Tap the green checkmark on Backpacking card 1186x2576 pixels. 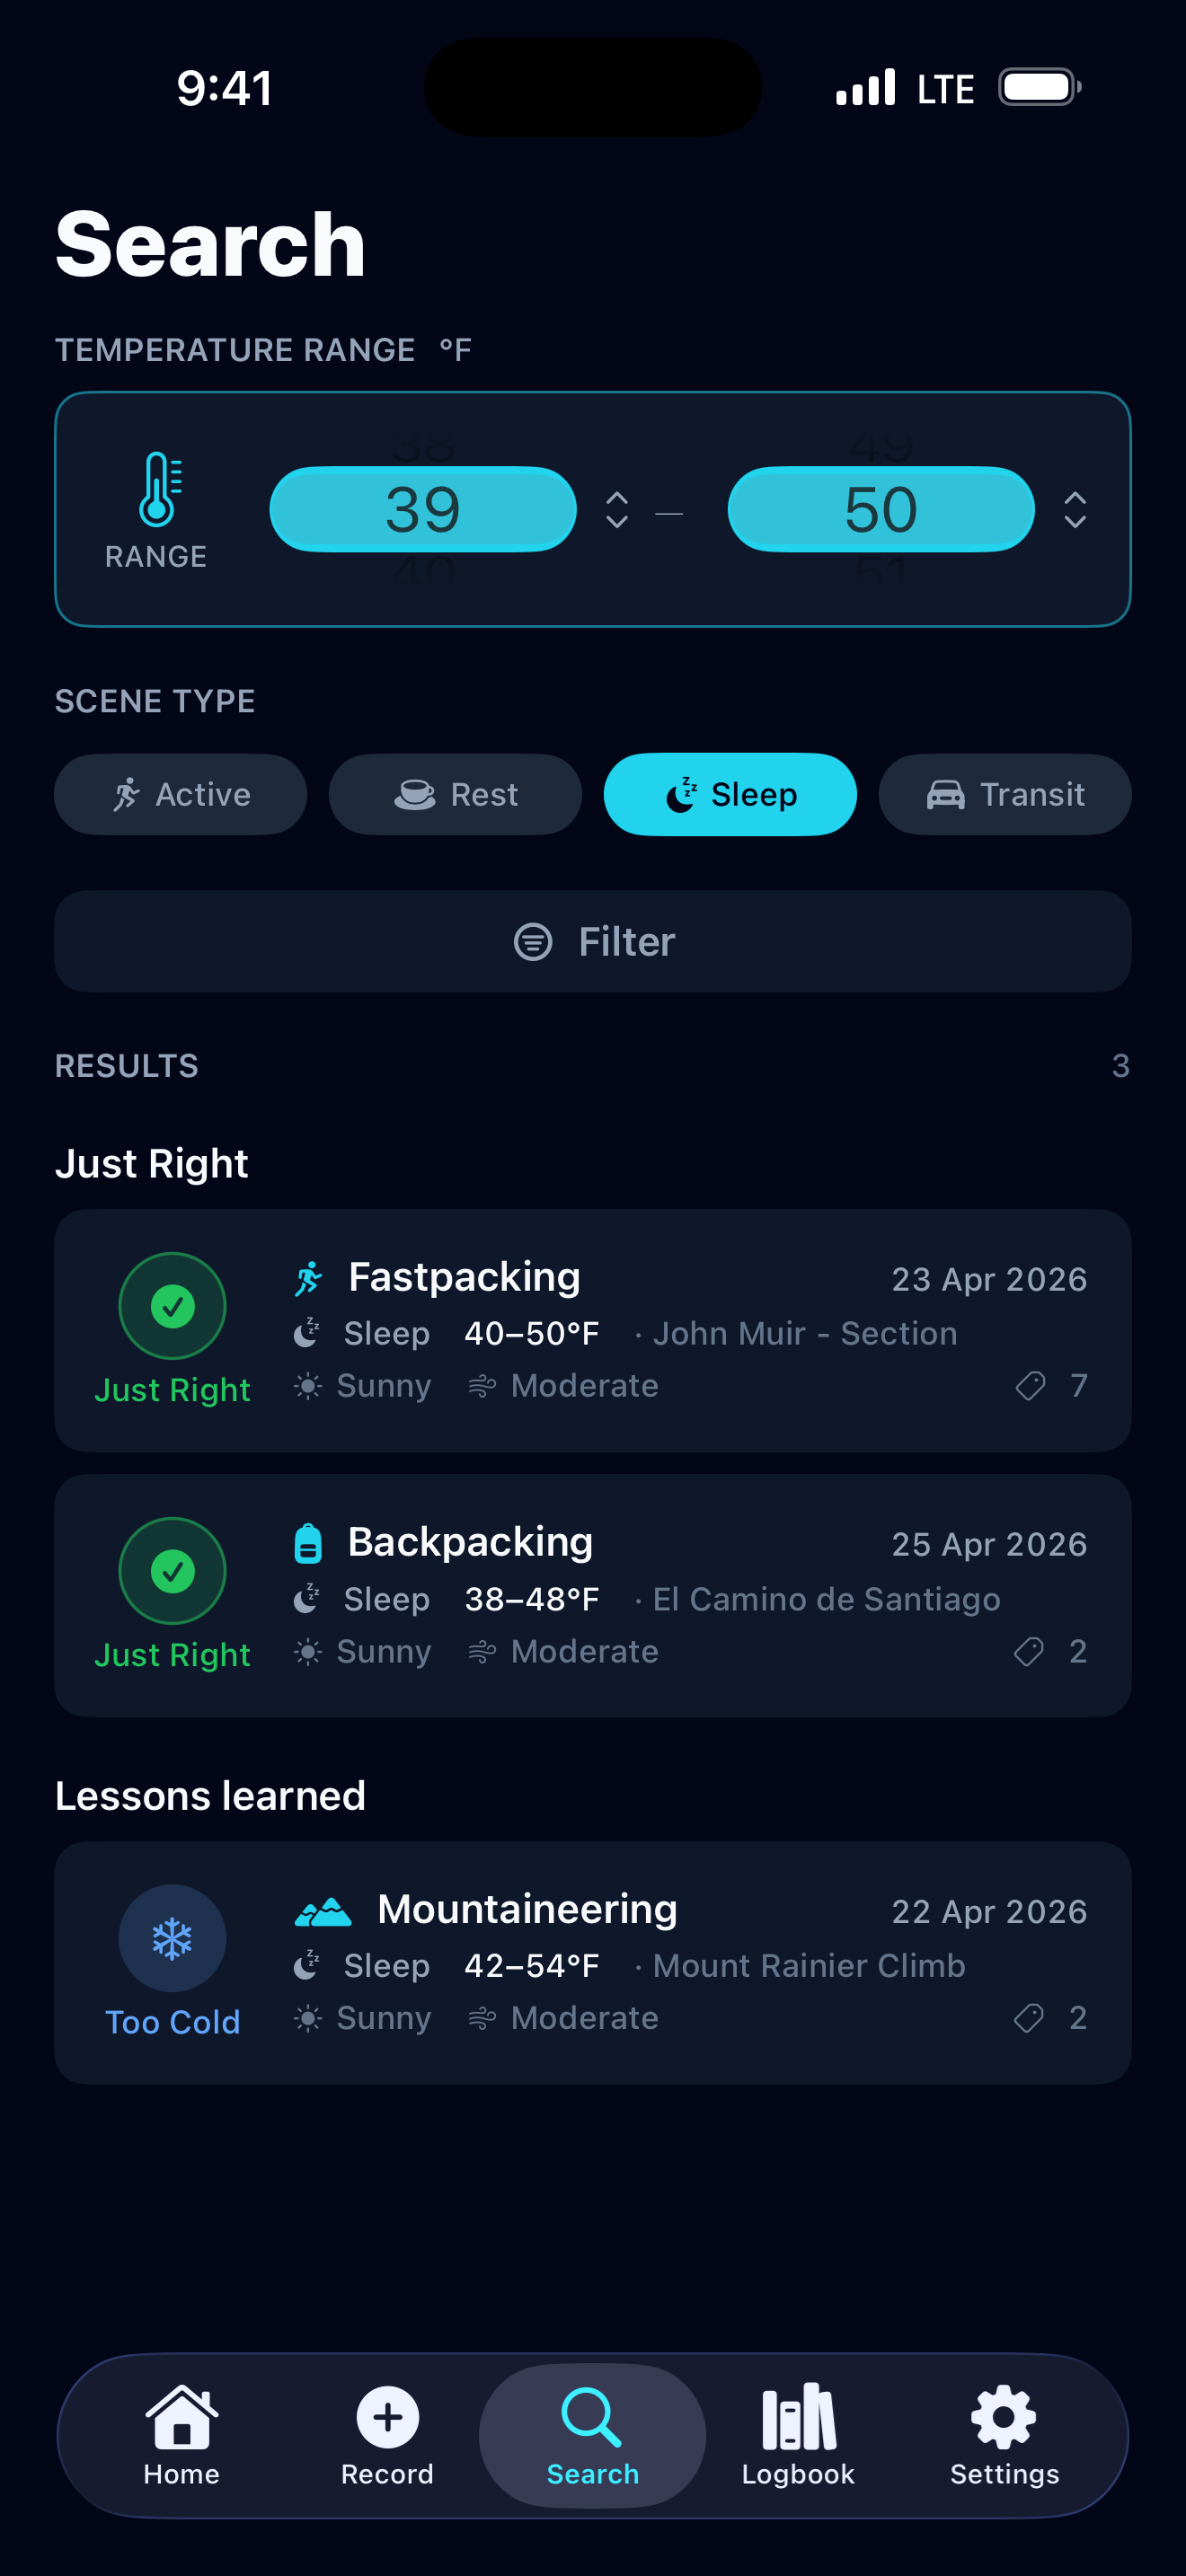coord(172,1571)
